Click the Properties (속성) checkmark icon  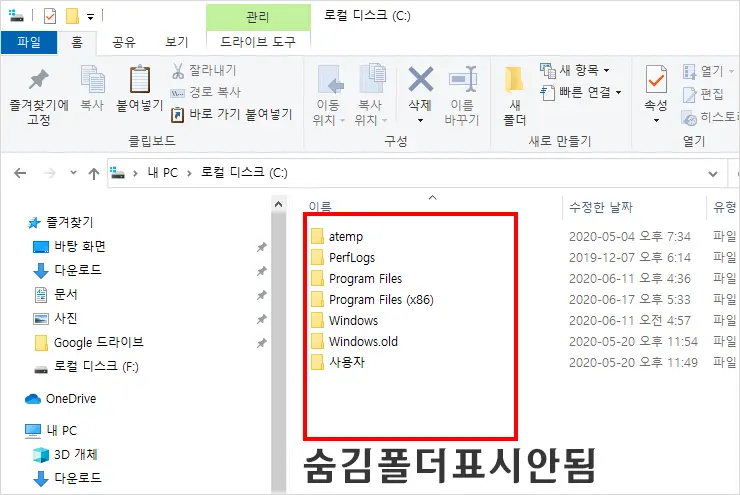pyautogui.click(x=656, y=79)
